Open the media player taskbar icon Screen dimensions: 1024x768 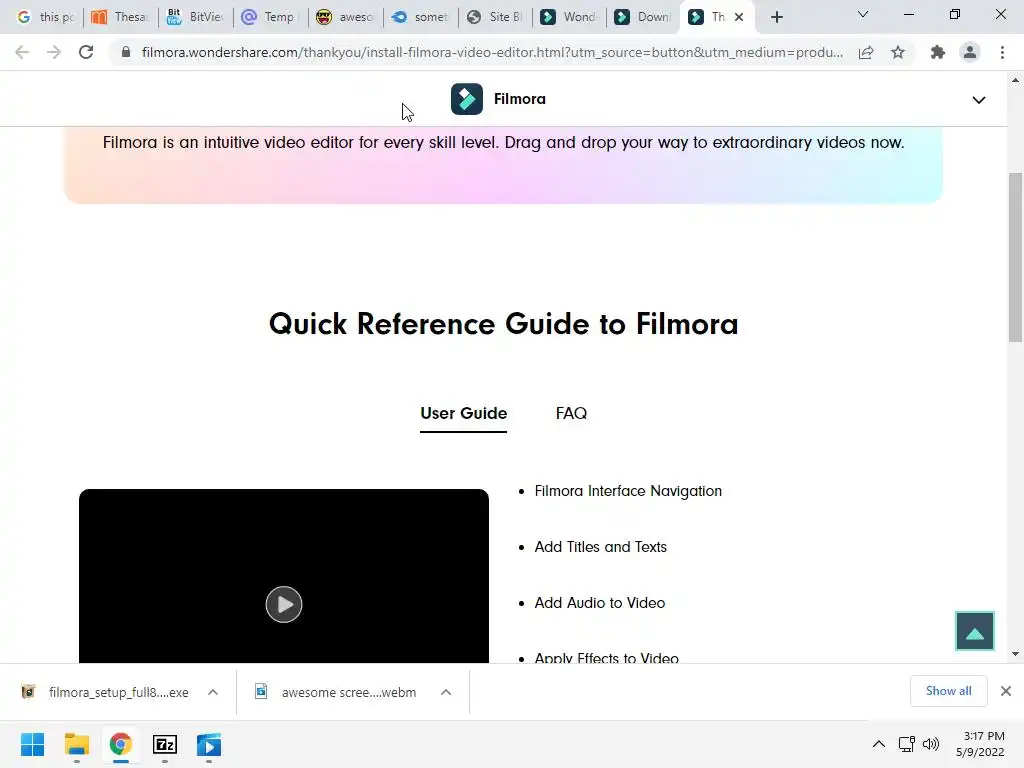click(x=209, y=744)
